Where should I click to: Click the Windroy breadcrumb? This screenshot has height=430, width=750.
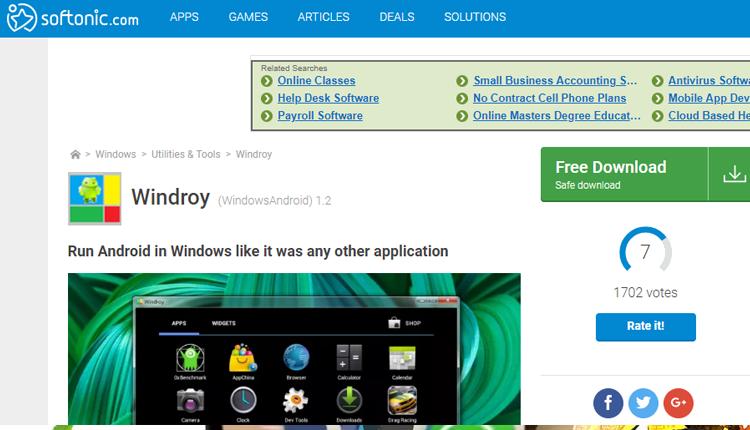(x=254, y=154)
